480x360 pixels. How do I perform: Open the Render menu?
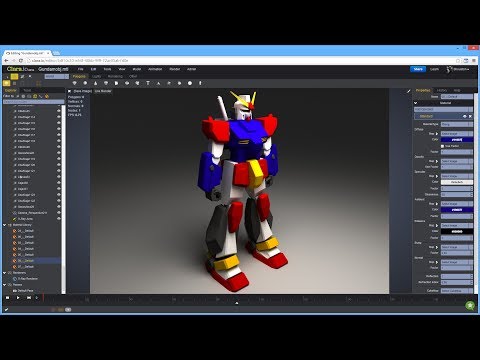pyautogui.click(x=175, y=69)
